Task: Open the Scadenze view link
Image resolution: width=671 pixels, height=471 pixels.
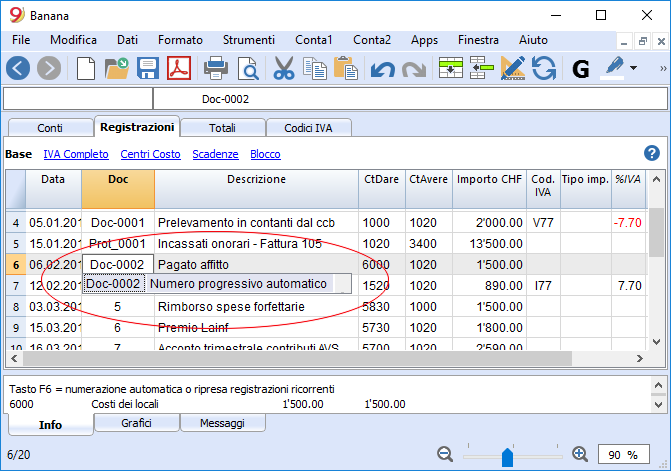Action: coord(215,154)
